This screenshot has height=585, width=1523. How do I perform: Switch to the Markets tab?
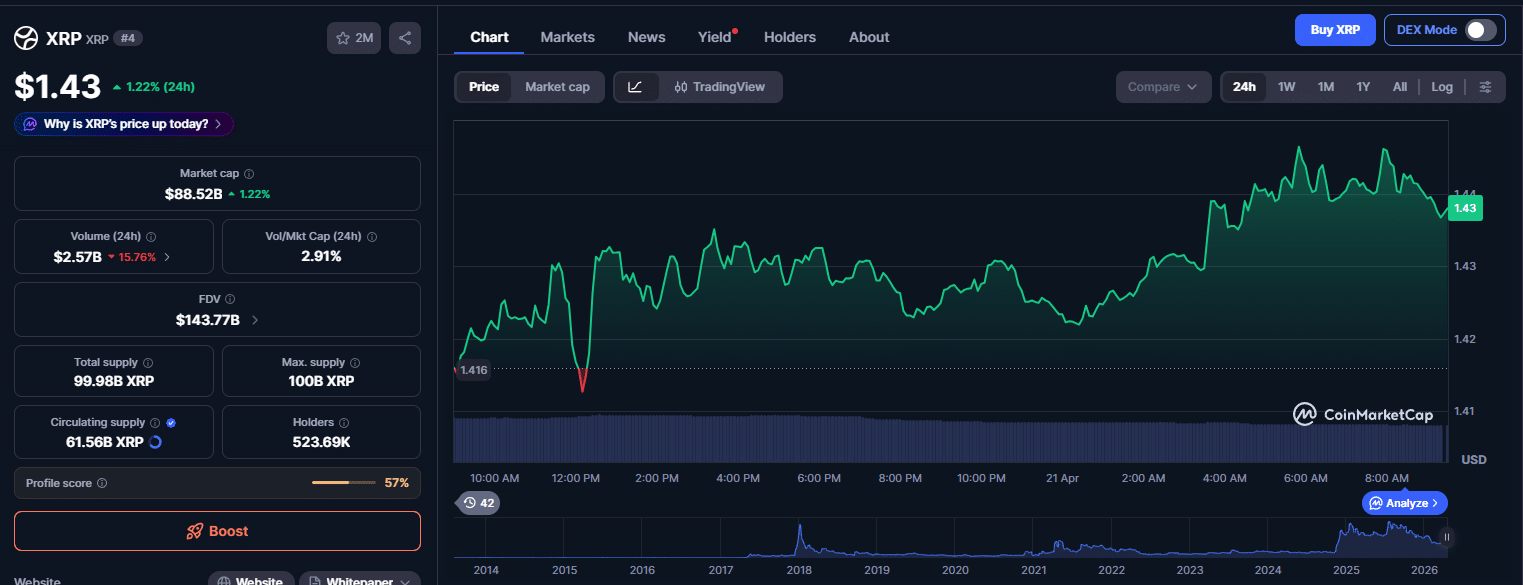tap(567, 37)
